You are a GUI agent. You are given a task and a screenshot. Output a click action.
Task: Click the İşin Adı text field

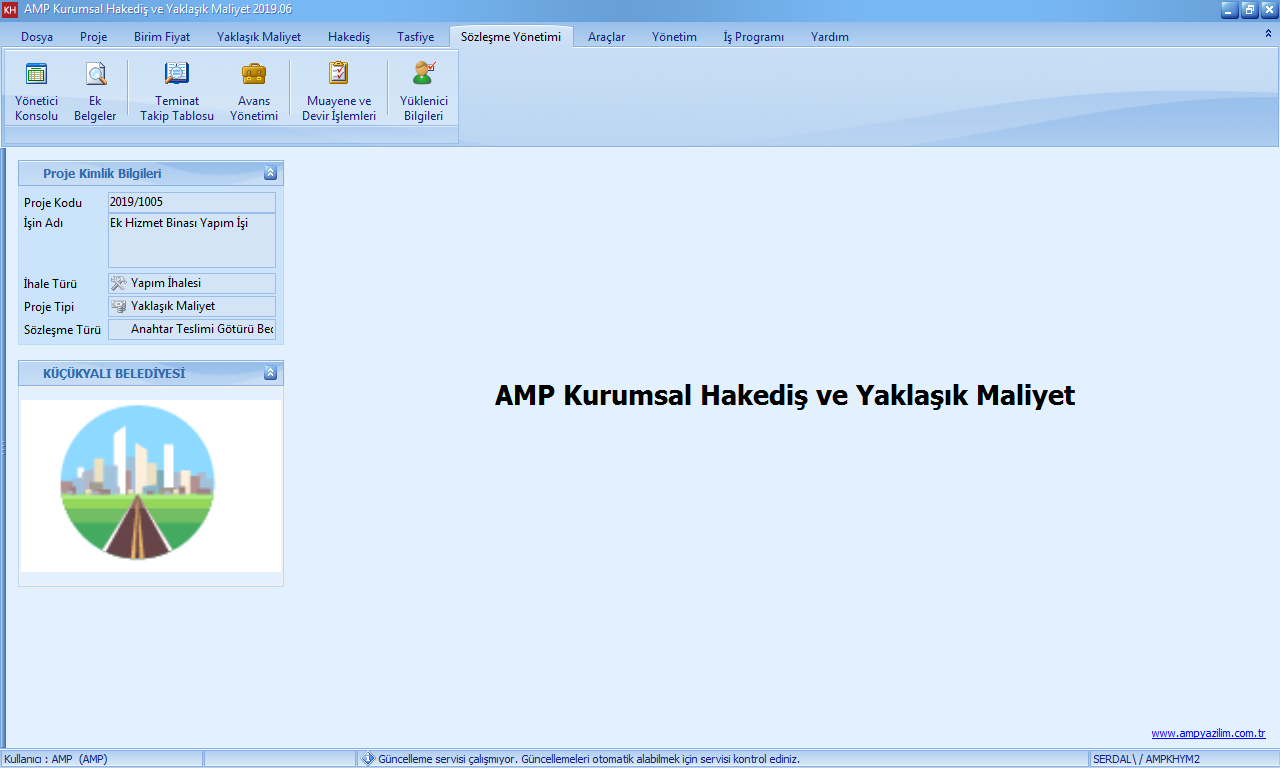click(x=191, y=240)
